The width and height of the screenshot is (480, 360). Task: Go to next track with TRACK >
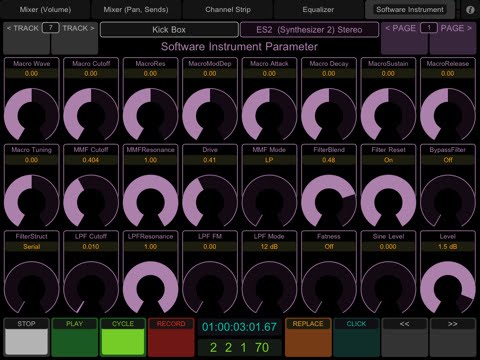(75, 38)
